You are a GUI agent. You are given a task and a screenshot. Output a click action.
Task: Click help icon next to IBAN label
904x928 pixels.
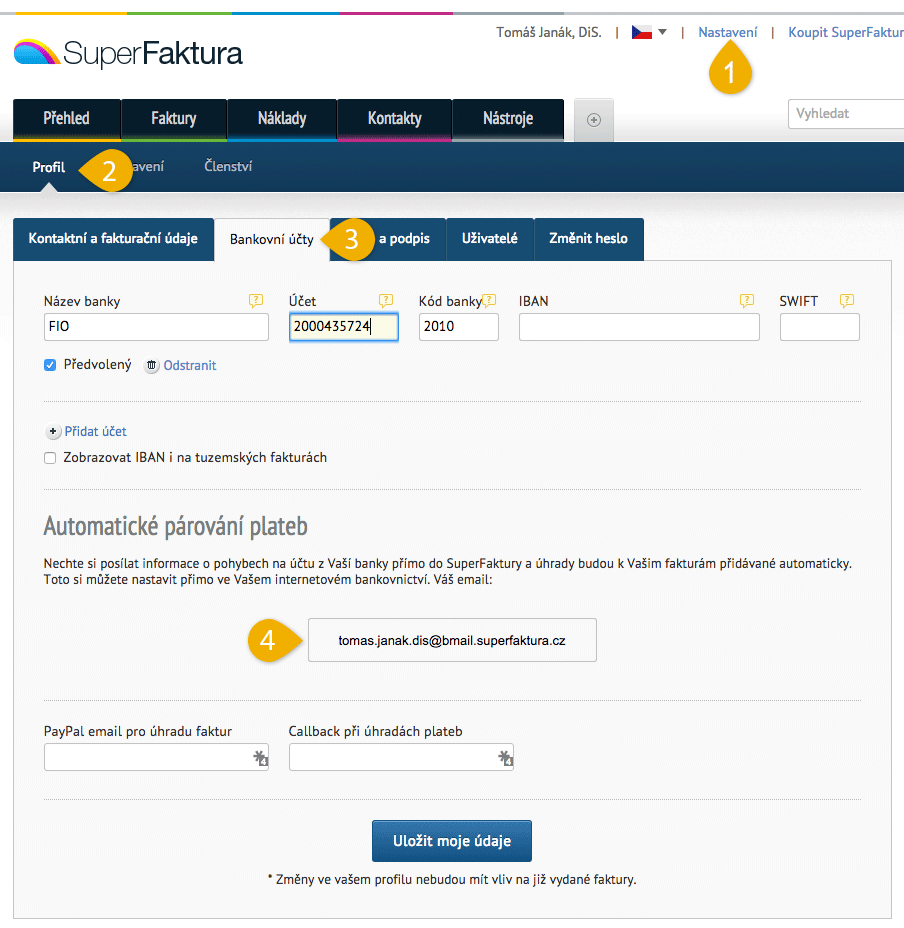point(747,301)
